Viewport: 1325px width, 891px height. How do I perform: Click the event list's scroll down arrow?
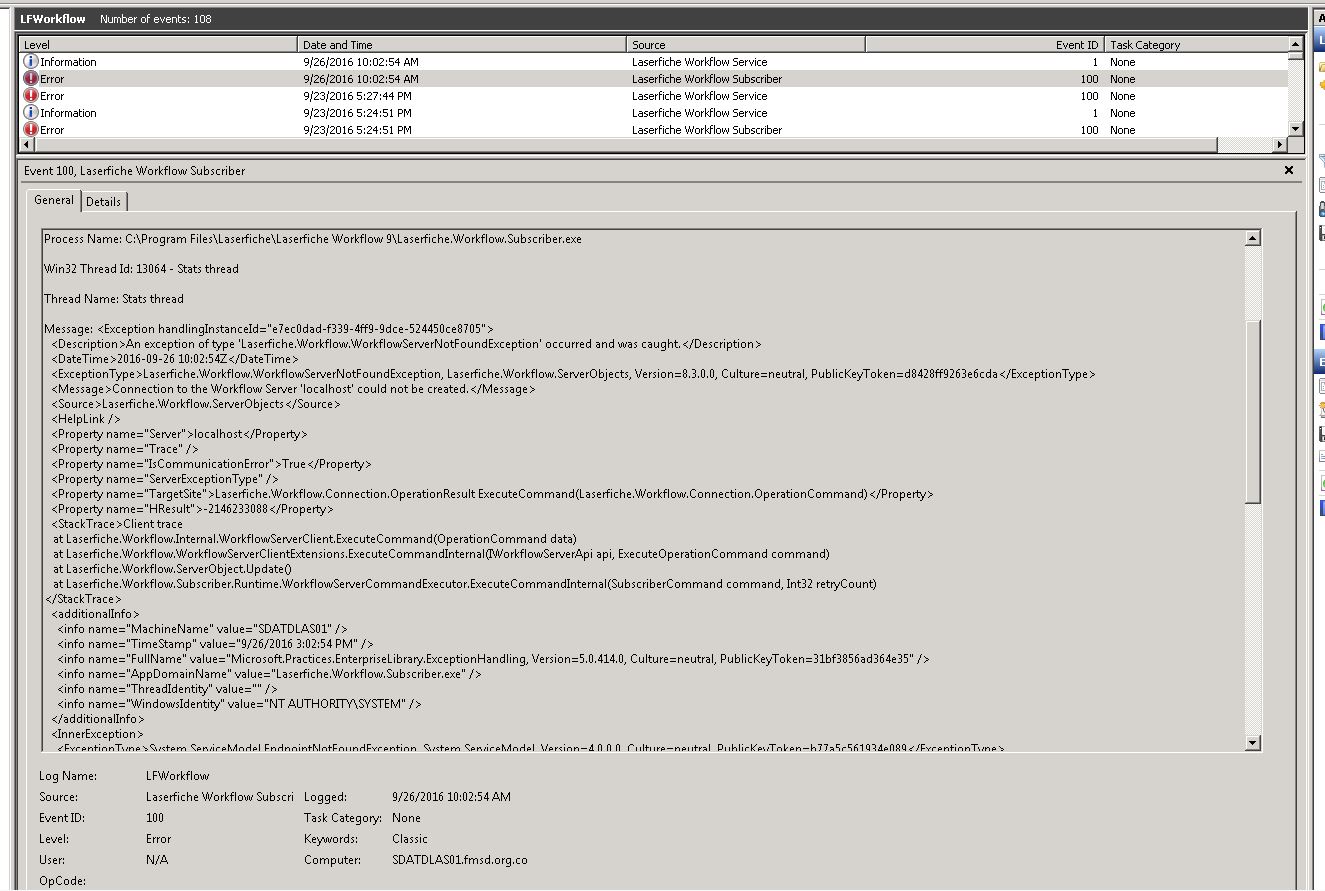pyautogui.click(x=1296, y=129)
